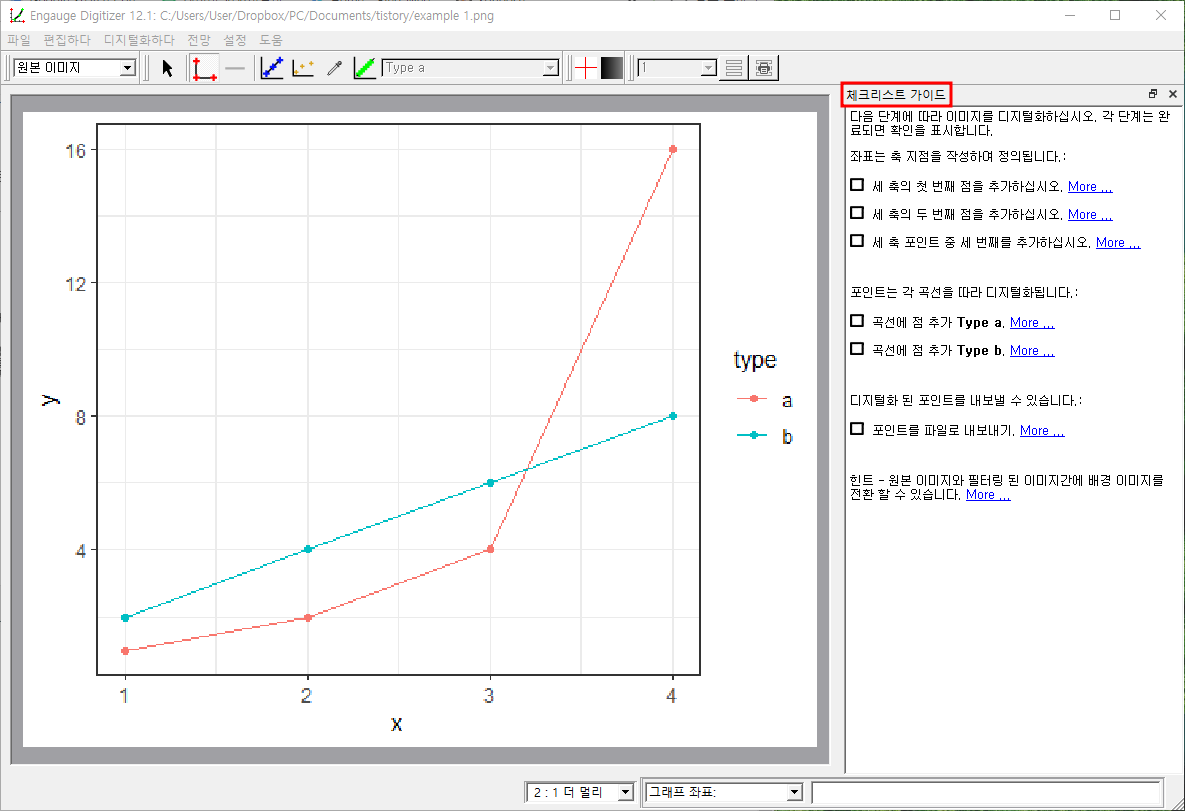Open the 파일 menu
Screen dimensions: 1185x811
tap(19, 40)
